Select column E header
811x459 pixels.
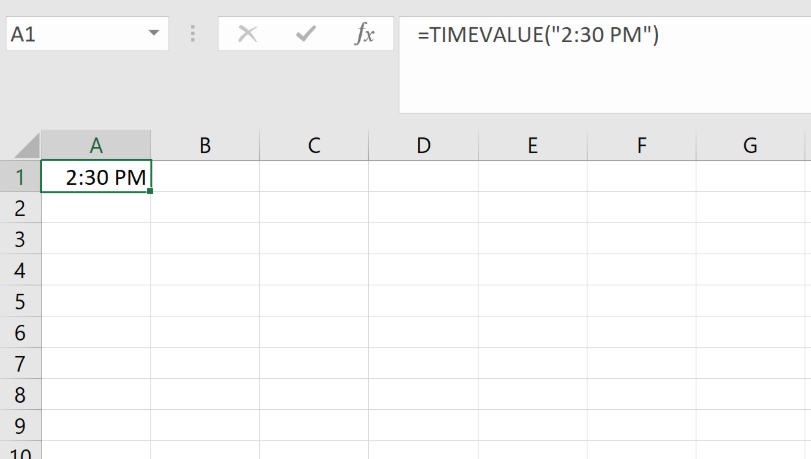tap(532, 145)
